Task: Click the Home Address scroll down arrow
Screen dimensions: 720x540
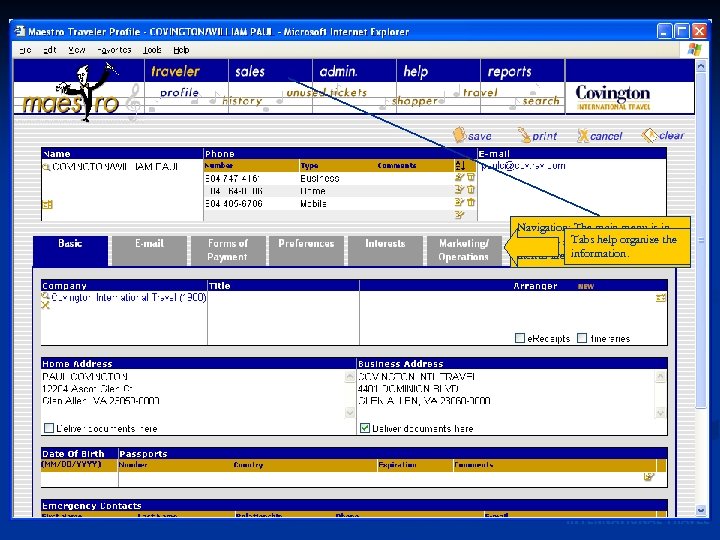Action: pyautogui.click(x=349, y=413)
